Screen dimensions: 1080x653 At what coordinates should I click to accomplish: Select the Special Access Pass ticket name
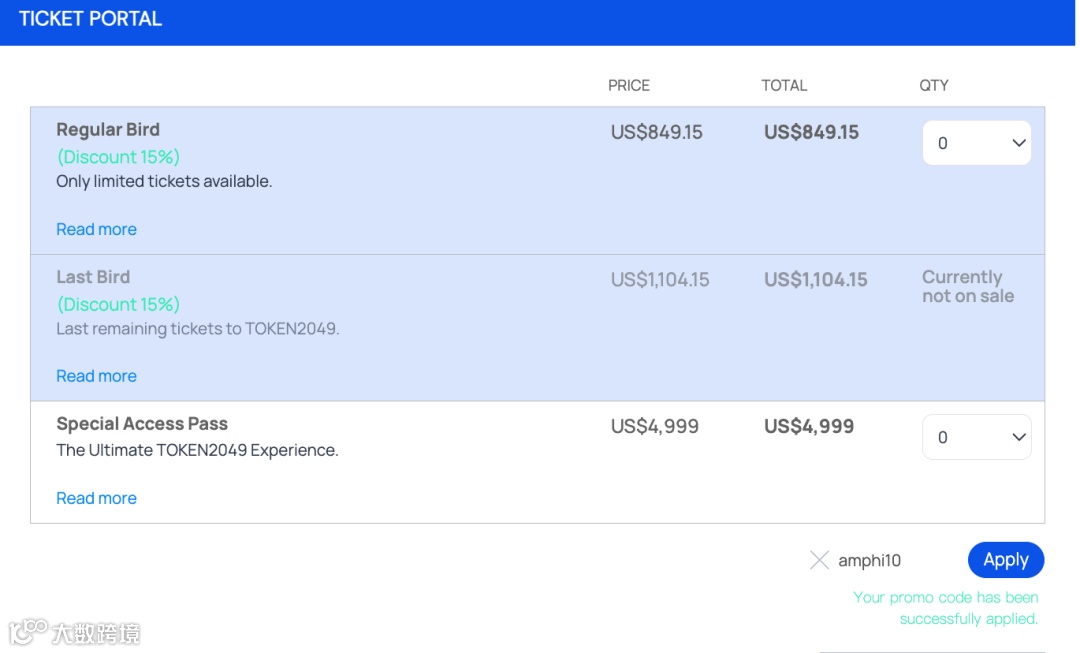click(142, 424)
